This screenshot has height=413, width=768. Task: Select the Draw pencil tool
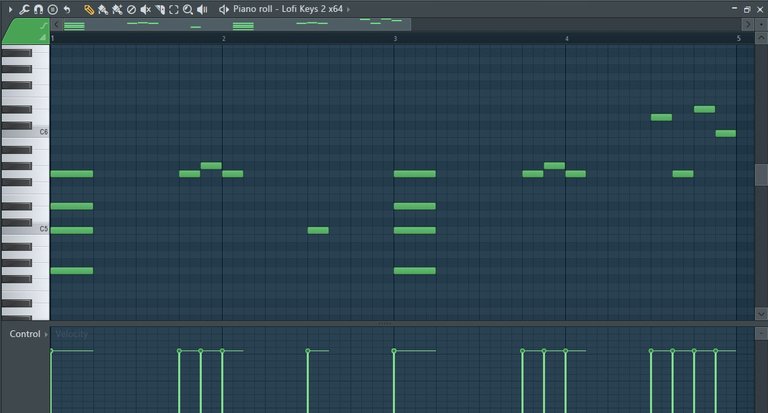tap(89, 9)
